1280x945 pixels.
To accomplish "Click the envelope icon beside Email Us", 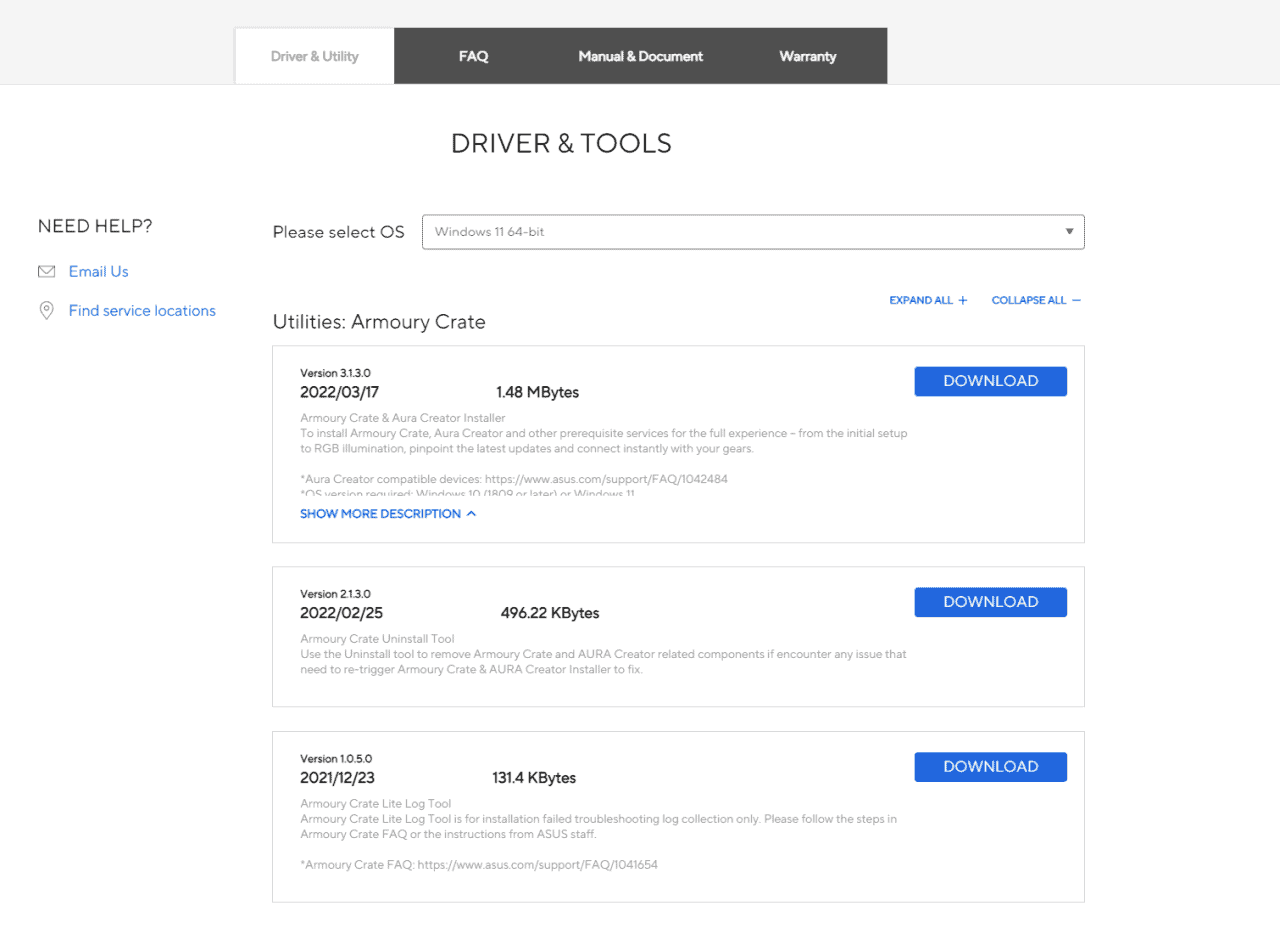I will [x=46, y=272].
